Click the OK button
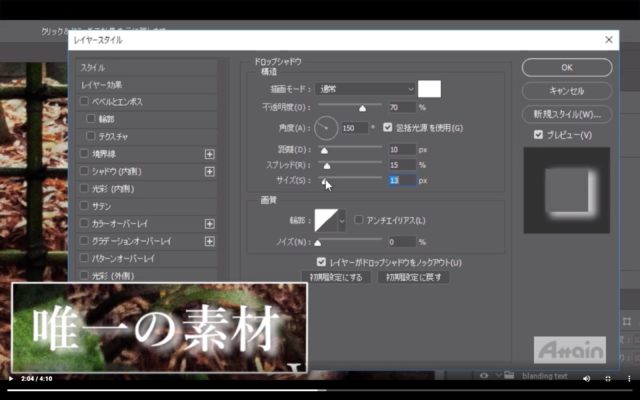Screen dimensions: 640x400 point(567,67)
